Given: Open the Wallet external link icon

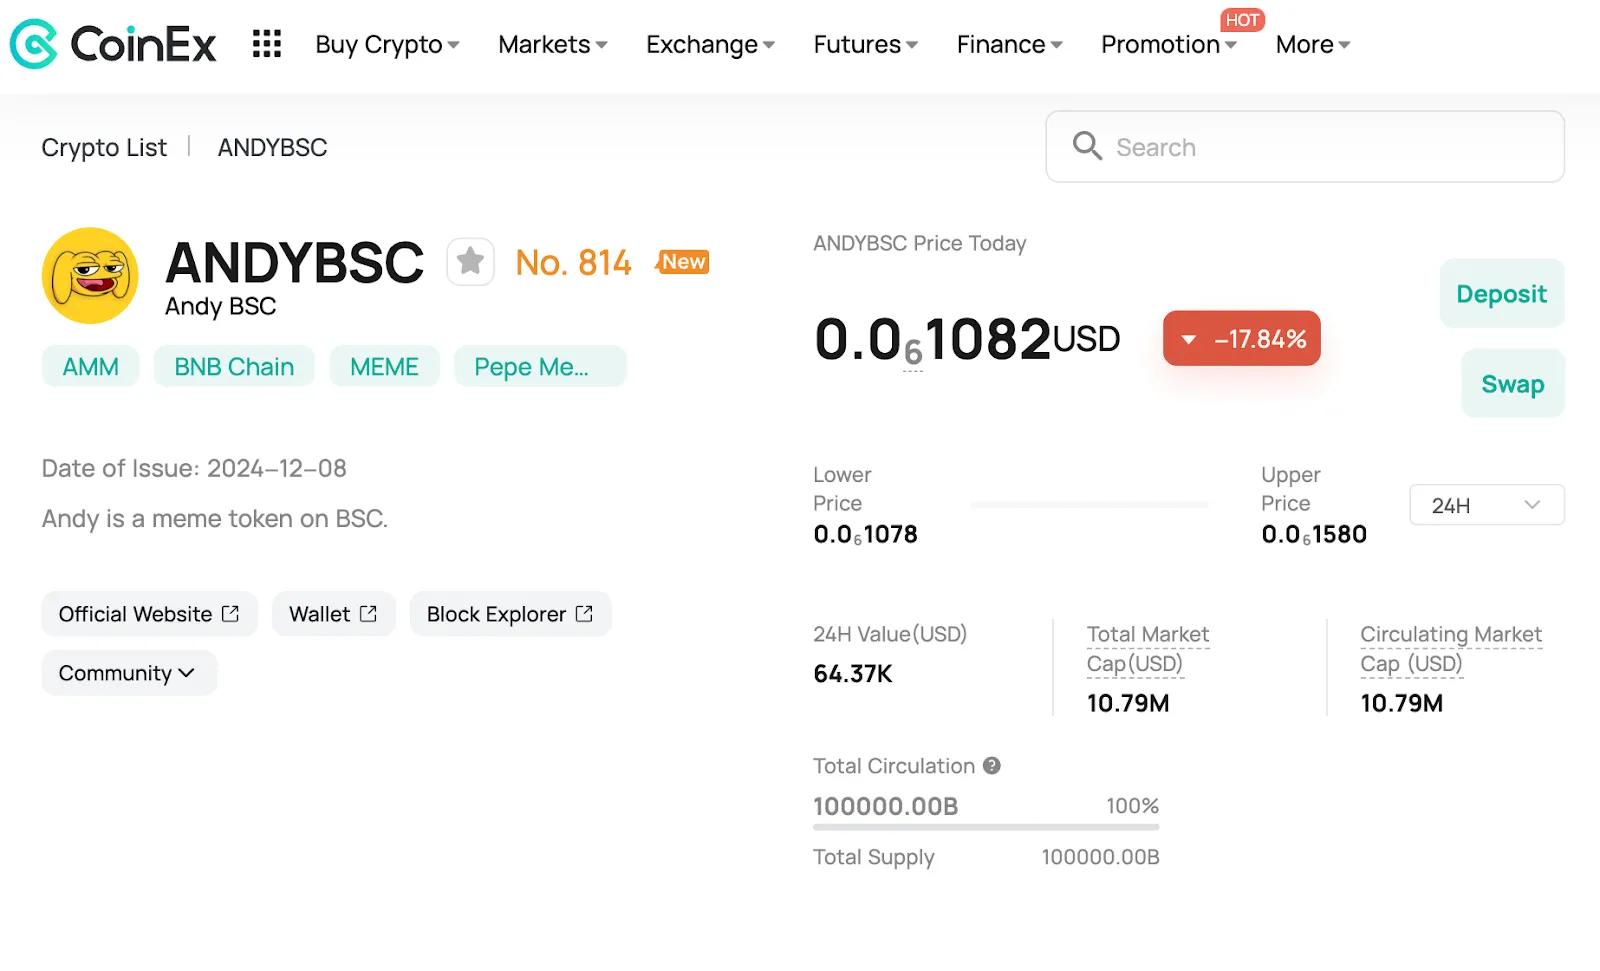Looking at the screenshot, I should 368,614.
